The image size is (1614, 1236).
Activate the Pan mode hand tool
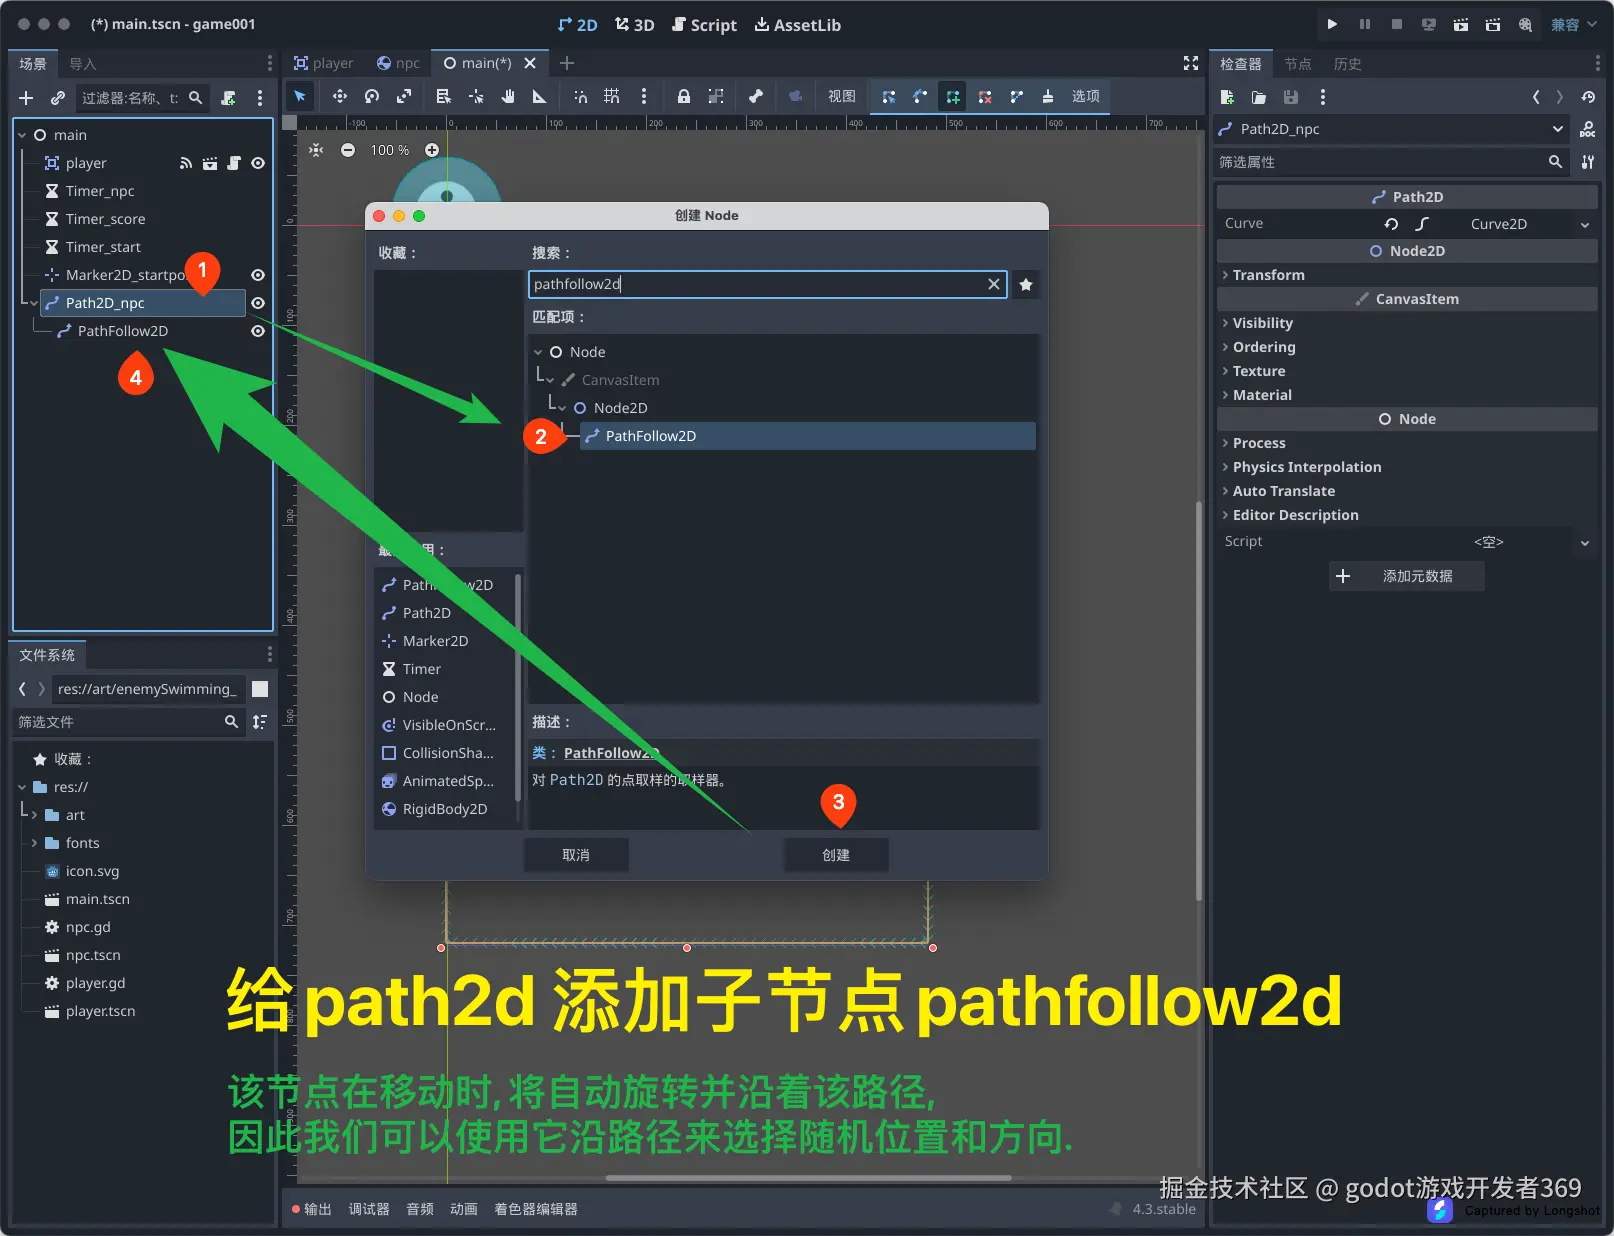click(508, 96)
